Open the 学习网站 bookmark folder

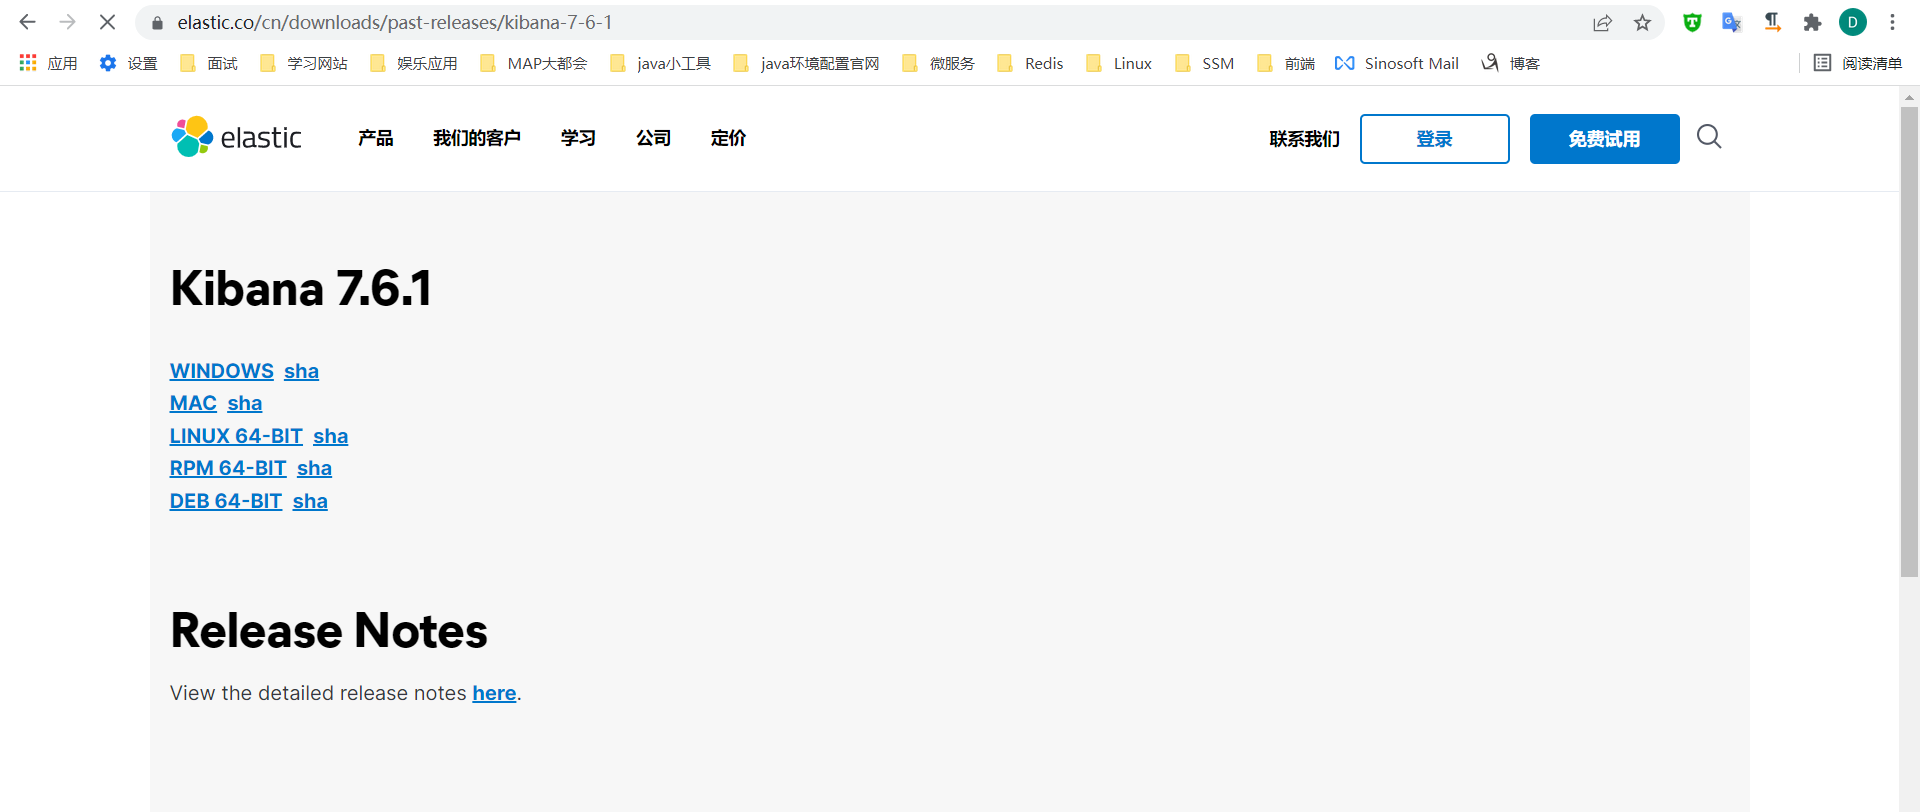(303, 63)
